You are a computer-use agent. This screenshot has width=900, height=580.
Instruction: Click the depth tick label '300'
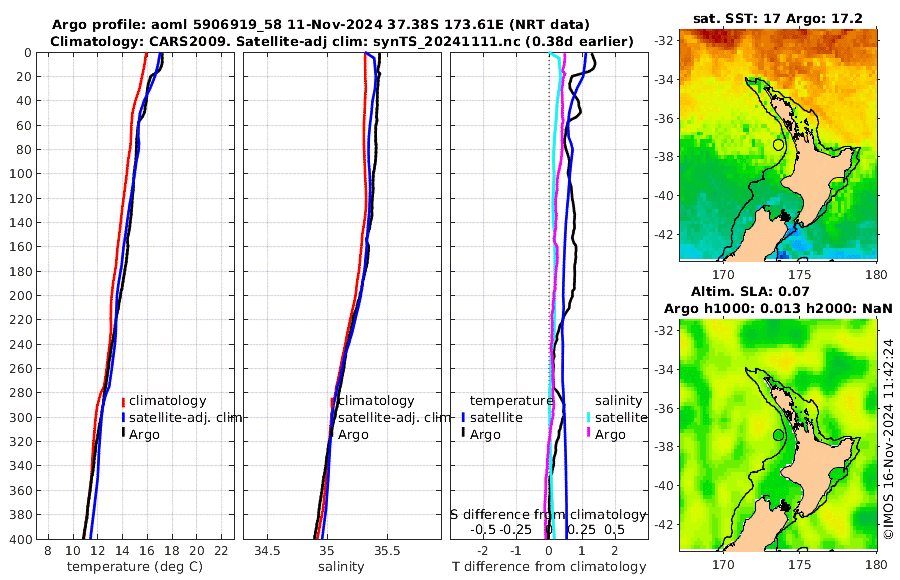point(20,417)
